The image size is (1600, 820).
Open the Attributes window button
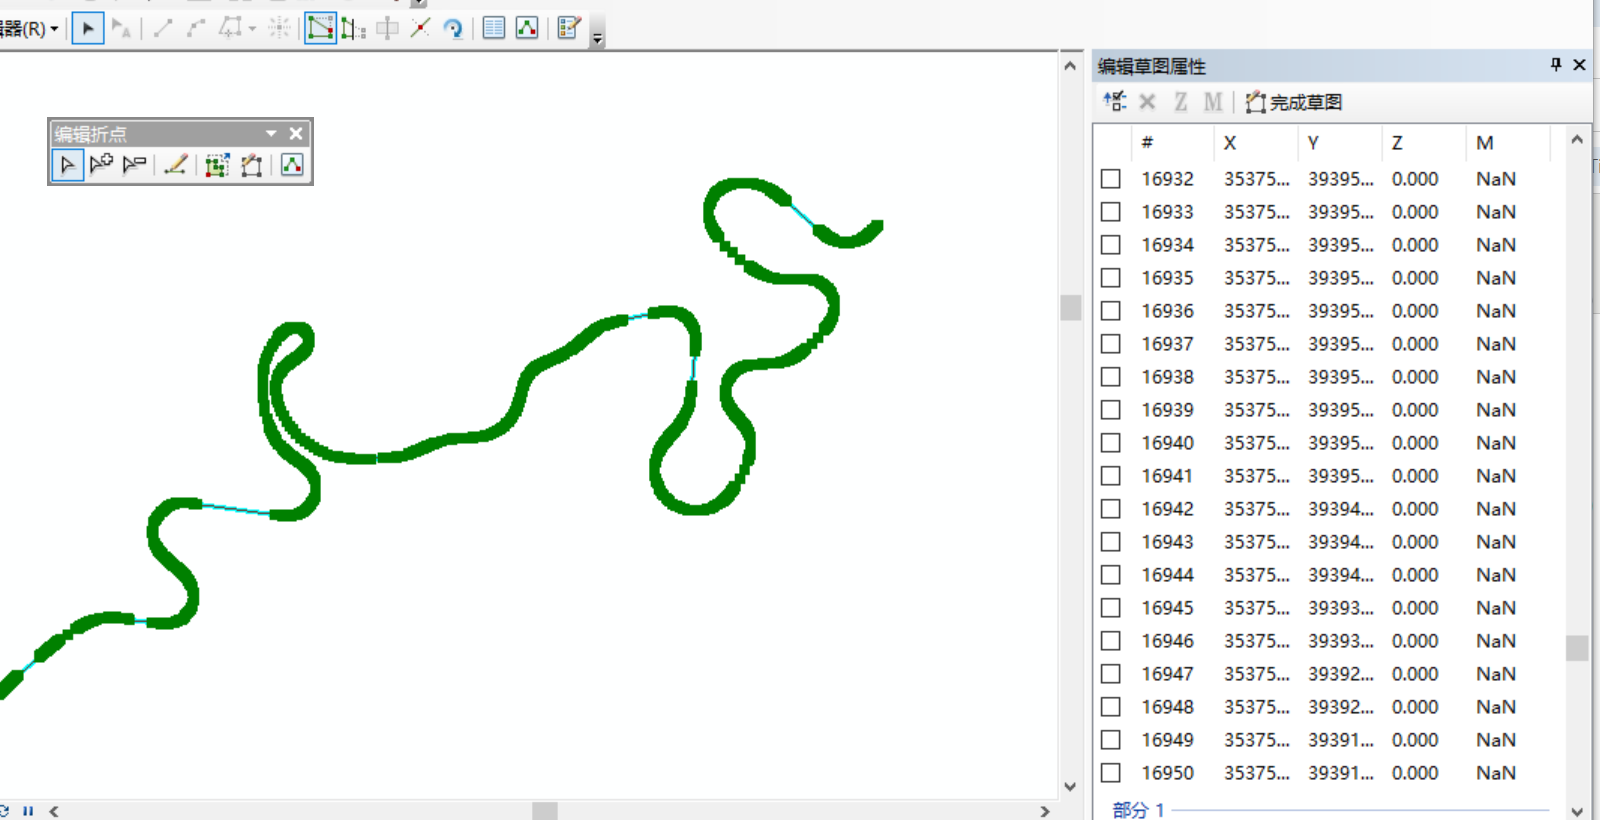[x=494, y=28]
